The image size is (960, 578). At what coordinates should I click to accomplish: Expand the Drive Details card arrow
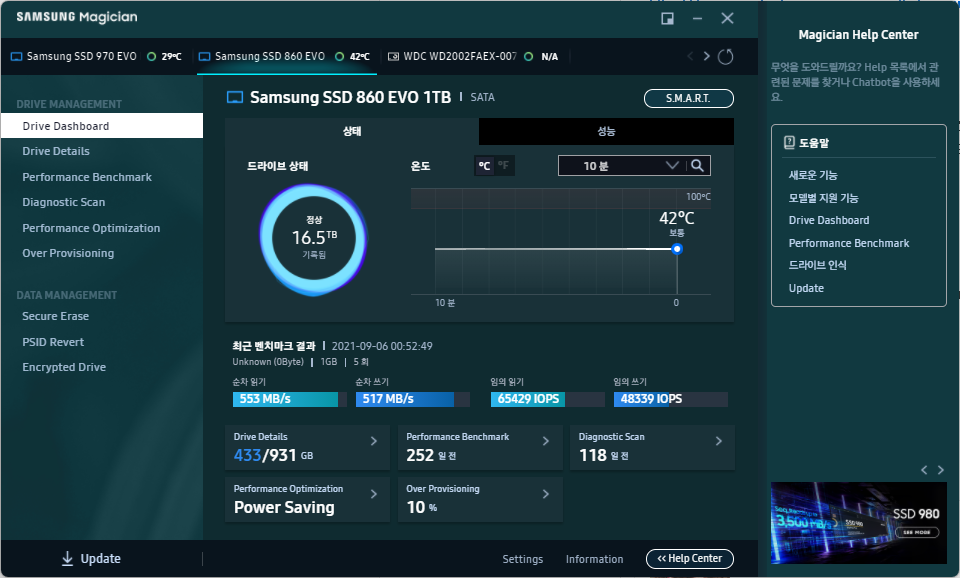373,441
